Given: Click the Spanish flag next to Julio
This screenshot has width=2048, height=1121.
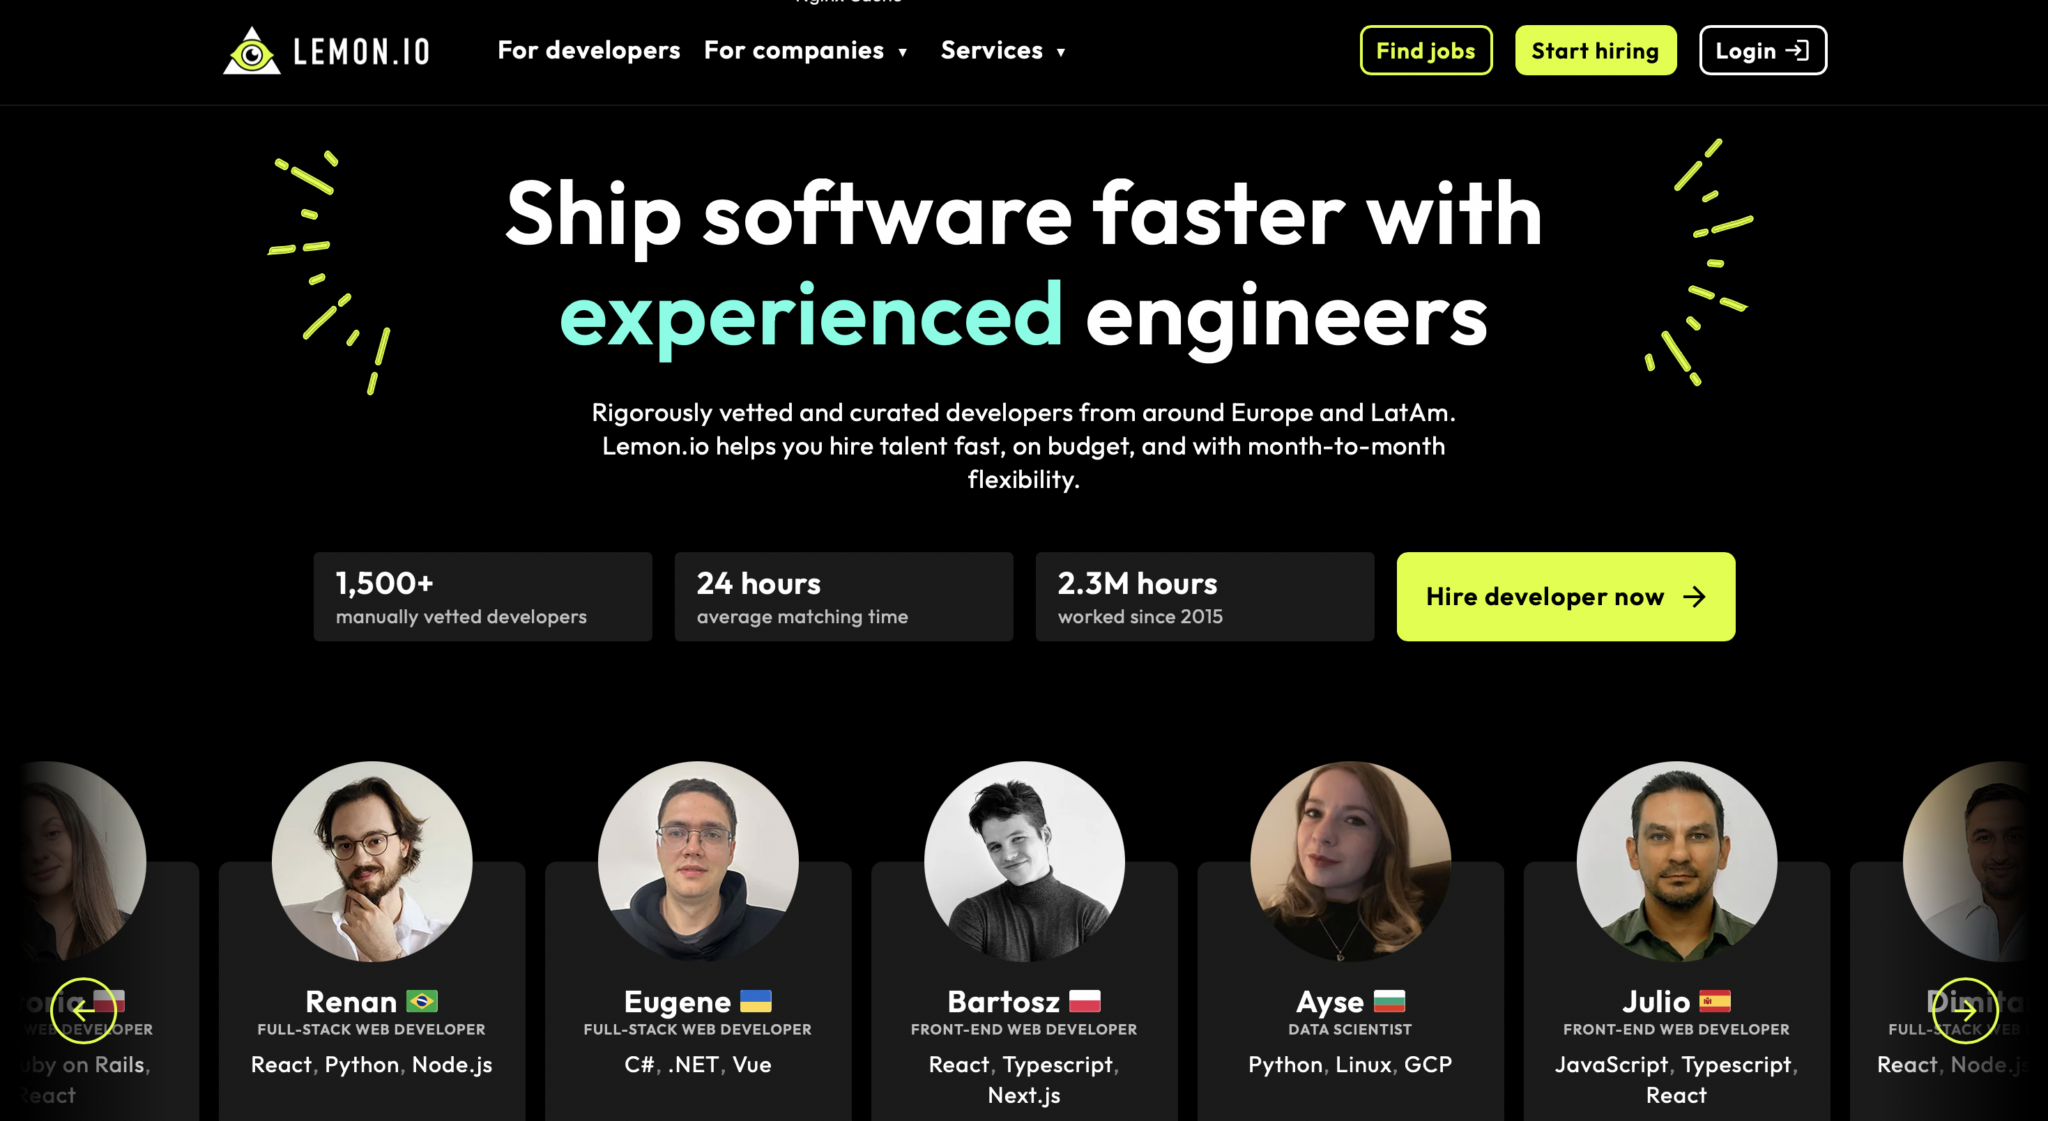Looking at the screenshot, I should point(1713,1001).
